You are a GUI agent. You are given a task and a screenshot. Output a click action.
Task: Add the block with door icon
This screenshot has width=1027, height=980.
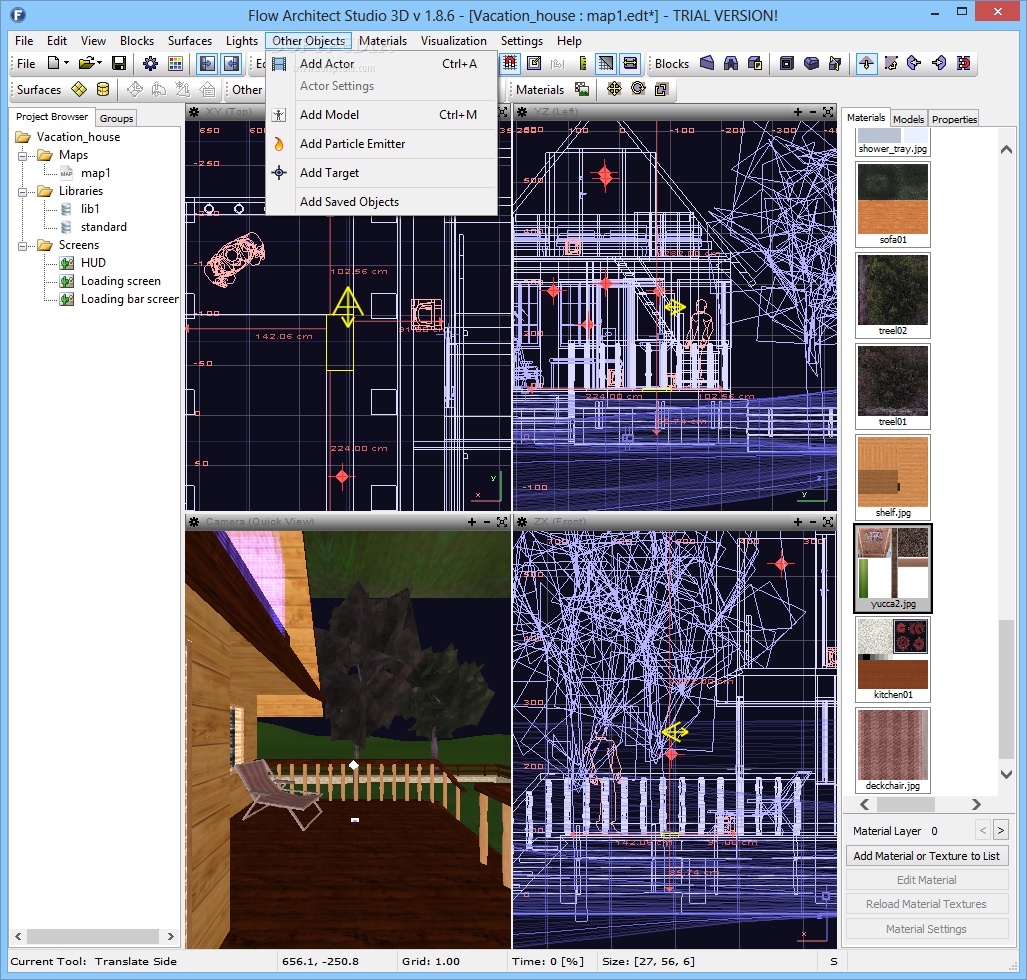pyautogui.click(x=755, y=64)
